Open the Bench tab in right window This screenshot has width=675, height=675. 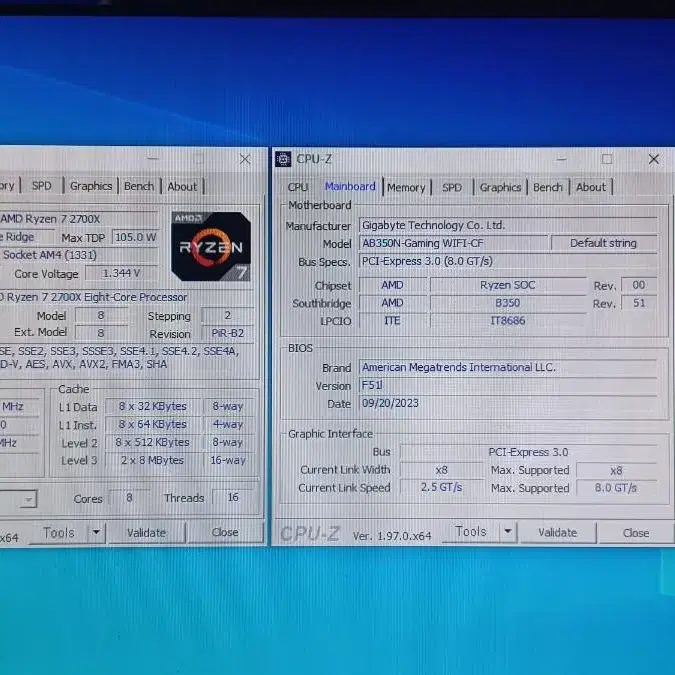(x=548, y=188)
